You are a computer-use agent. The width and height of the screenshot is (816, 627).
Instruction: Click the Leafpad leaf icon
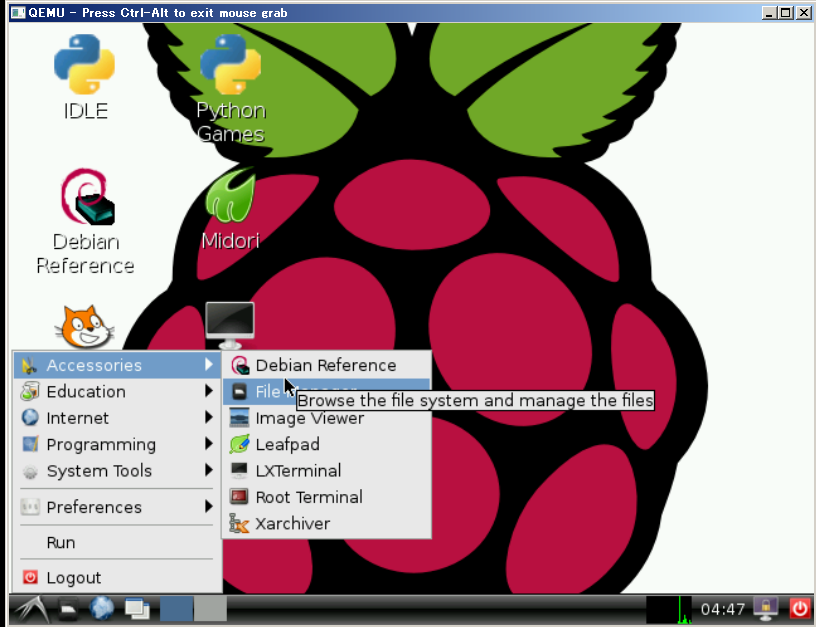tap(239, 444)
